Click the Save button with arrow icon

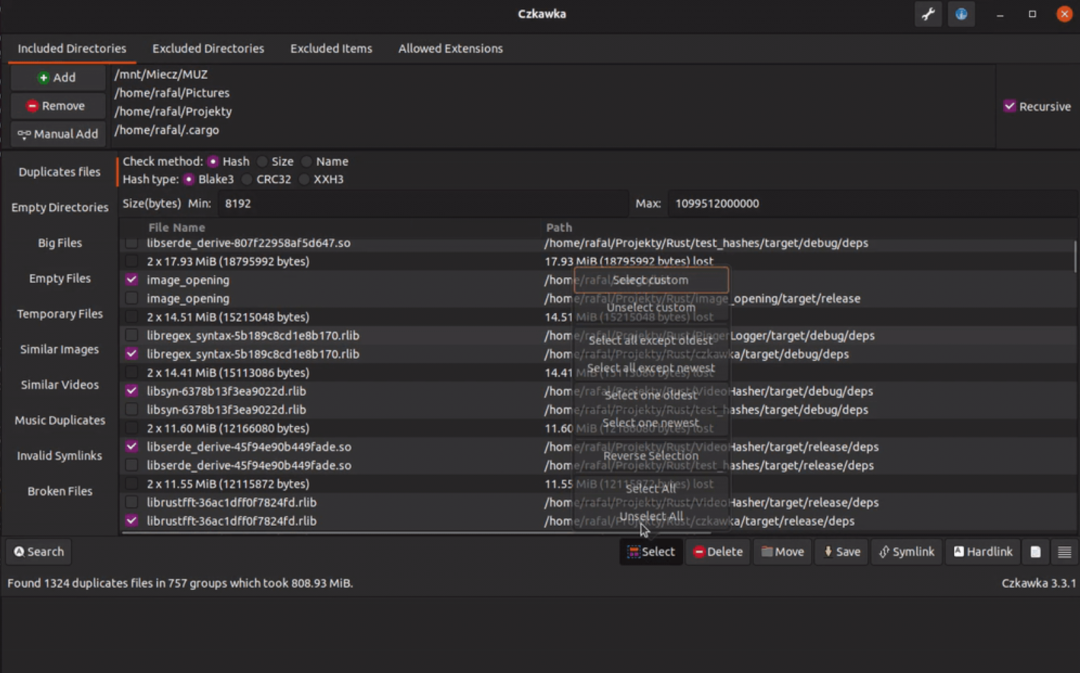pyautogui.click(x=841, y=552)
